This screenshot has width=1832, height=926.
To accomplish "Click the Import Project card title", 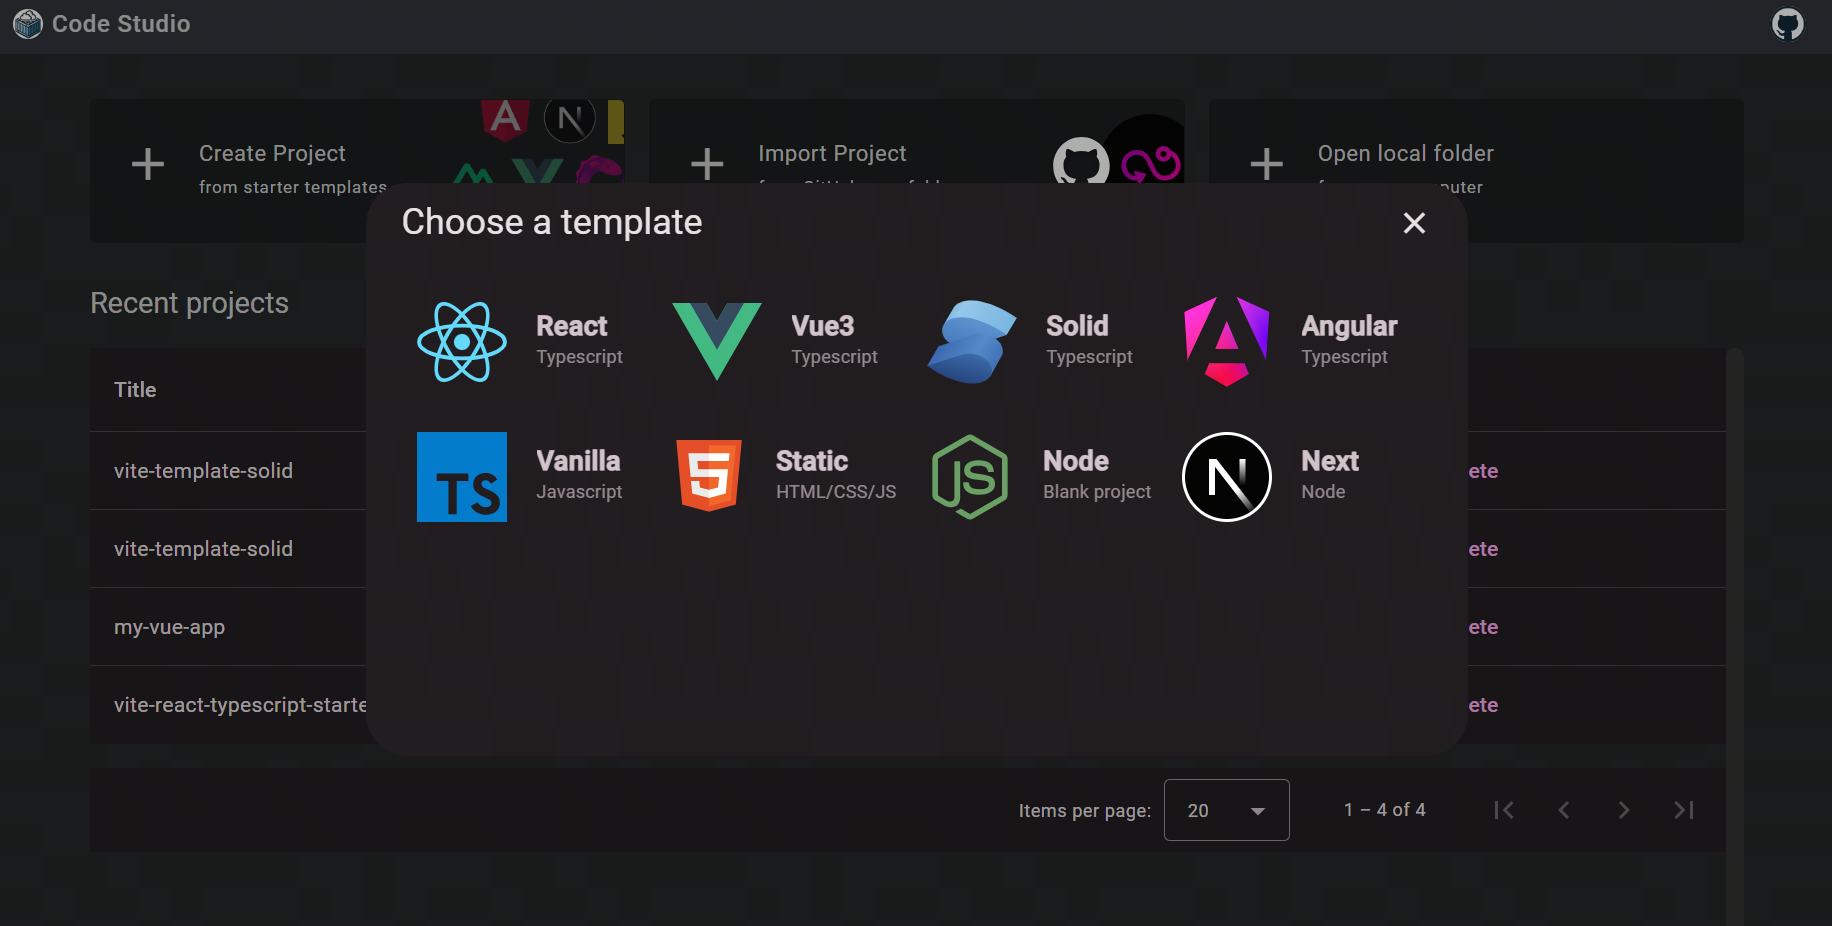I will [x=832, y=153].
